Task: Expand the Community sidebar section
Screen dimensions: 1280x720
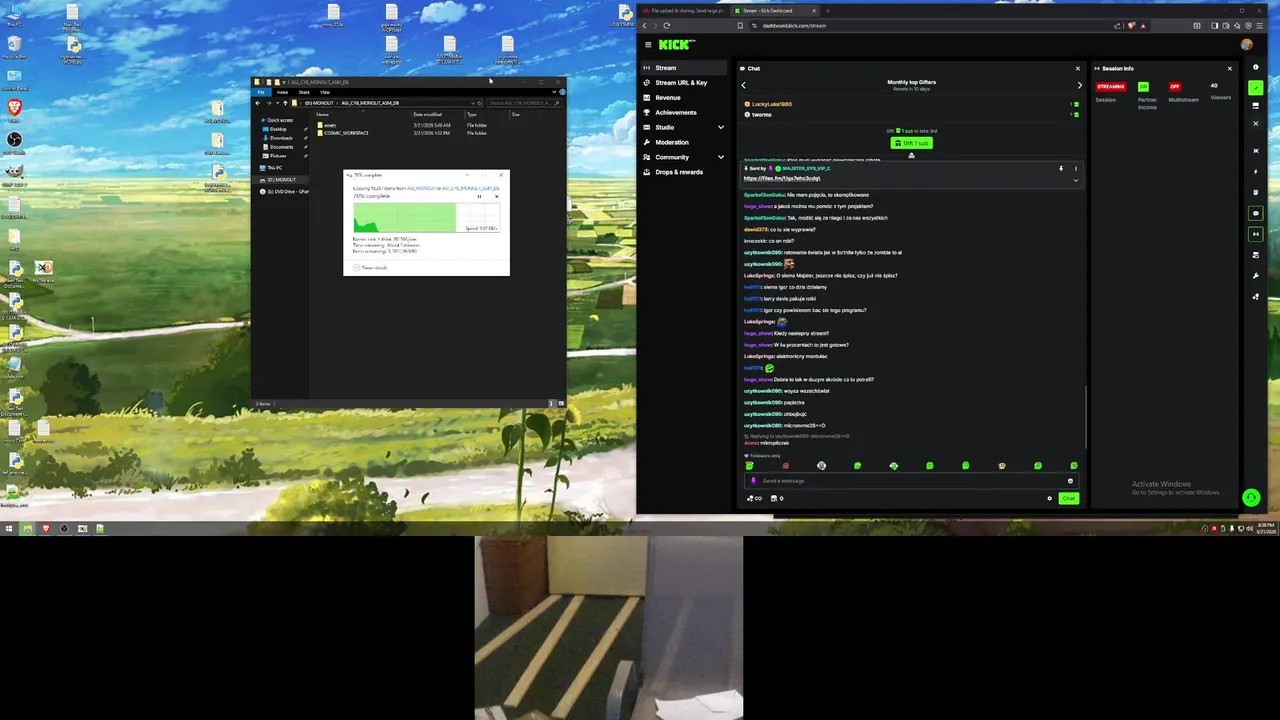Action: [720, 157]
